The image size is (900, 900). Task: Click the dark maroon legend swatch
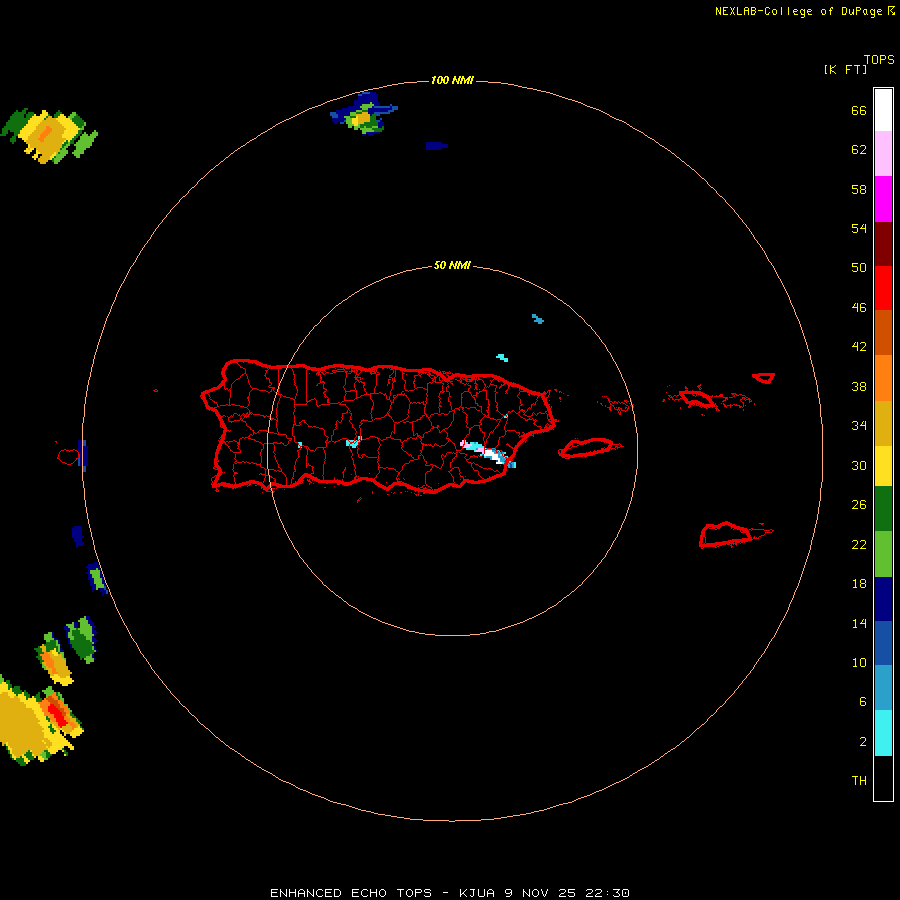(883, 243)
